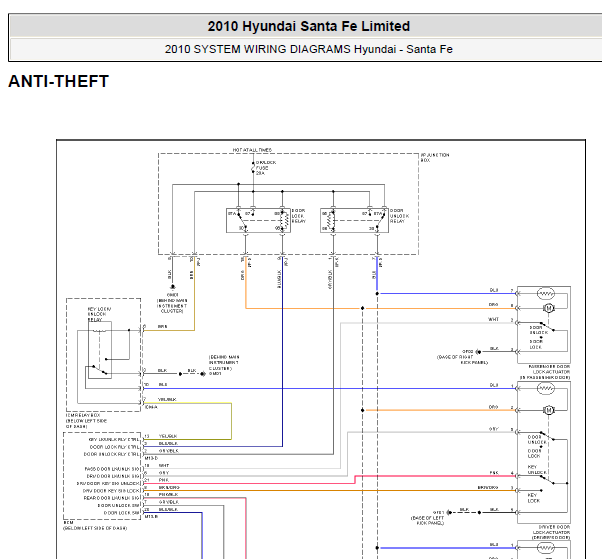
Task: Click the "2010 Hyundai Santa Fe Limited" title
Action: click(x=309, y=26)
